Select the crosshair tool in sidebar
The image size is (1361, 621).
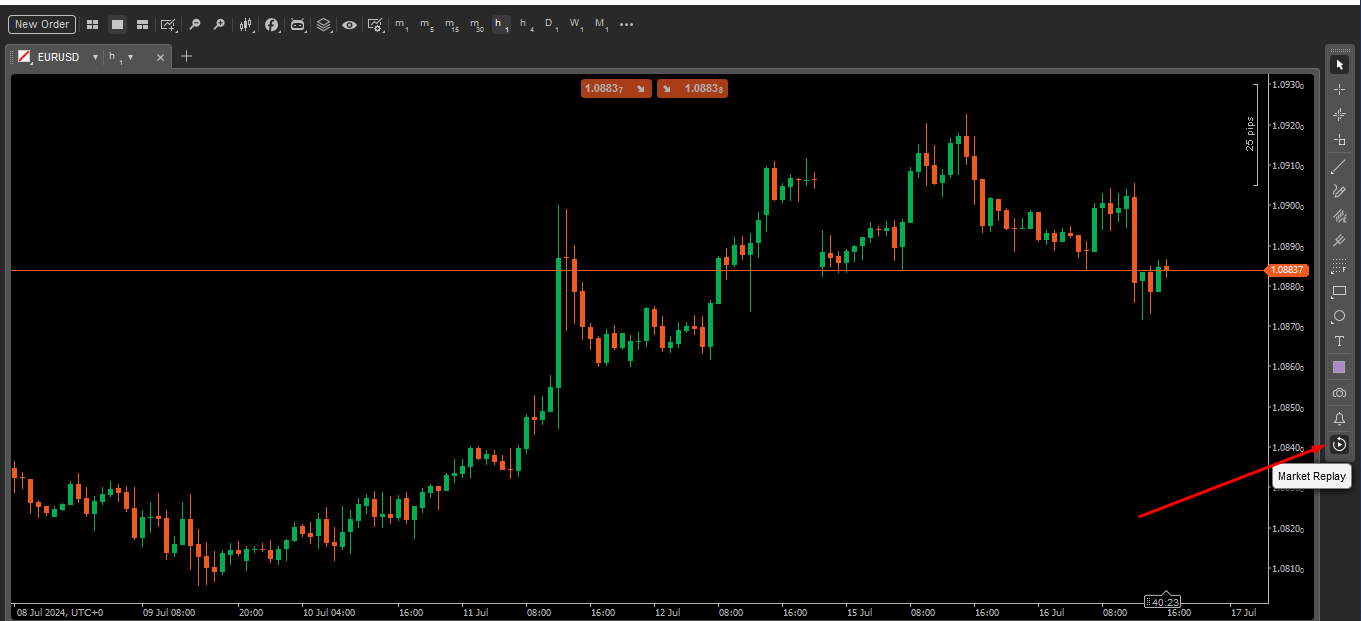(1339, 88)
